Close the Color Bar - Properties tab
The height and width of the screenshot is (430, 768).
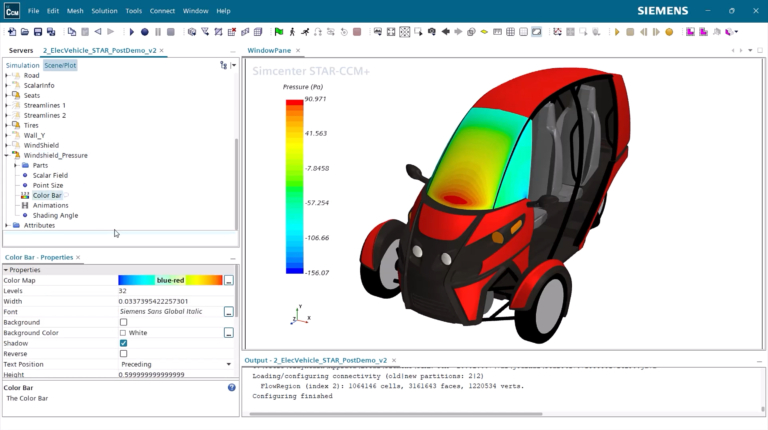78,258
